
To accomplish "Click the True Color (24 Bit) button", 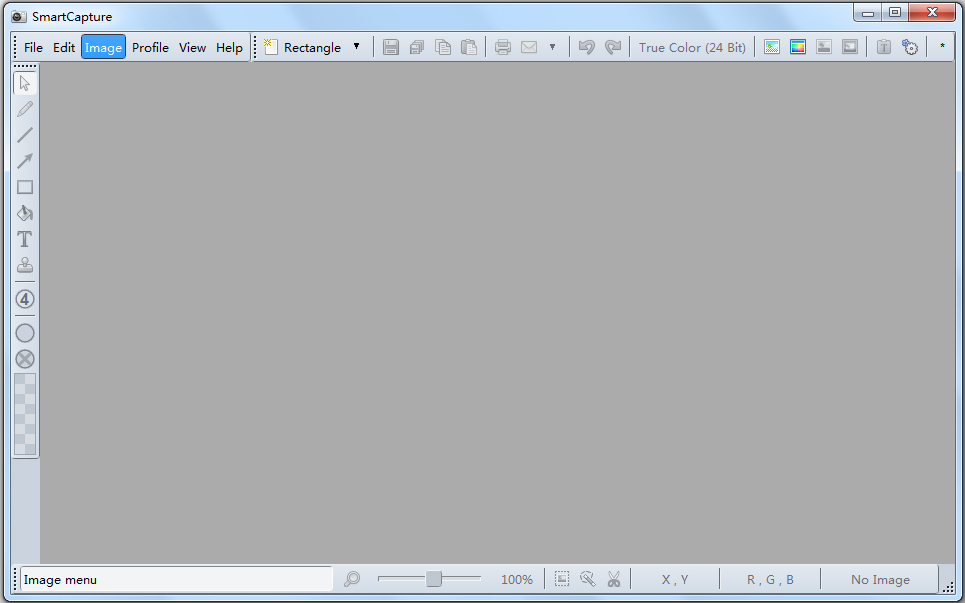I will [692, 47].
